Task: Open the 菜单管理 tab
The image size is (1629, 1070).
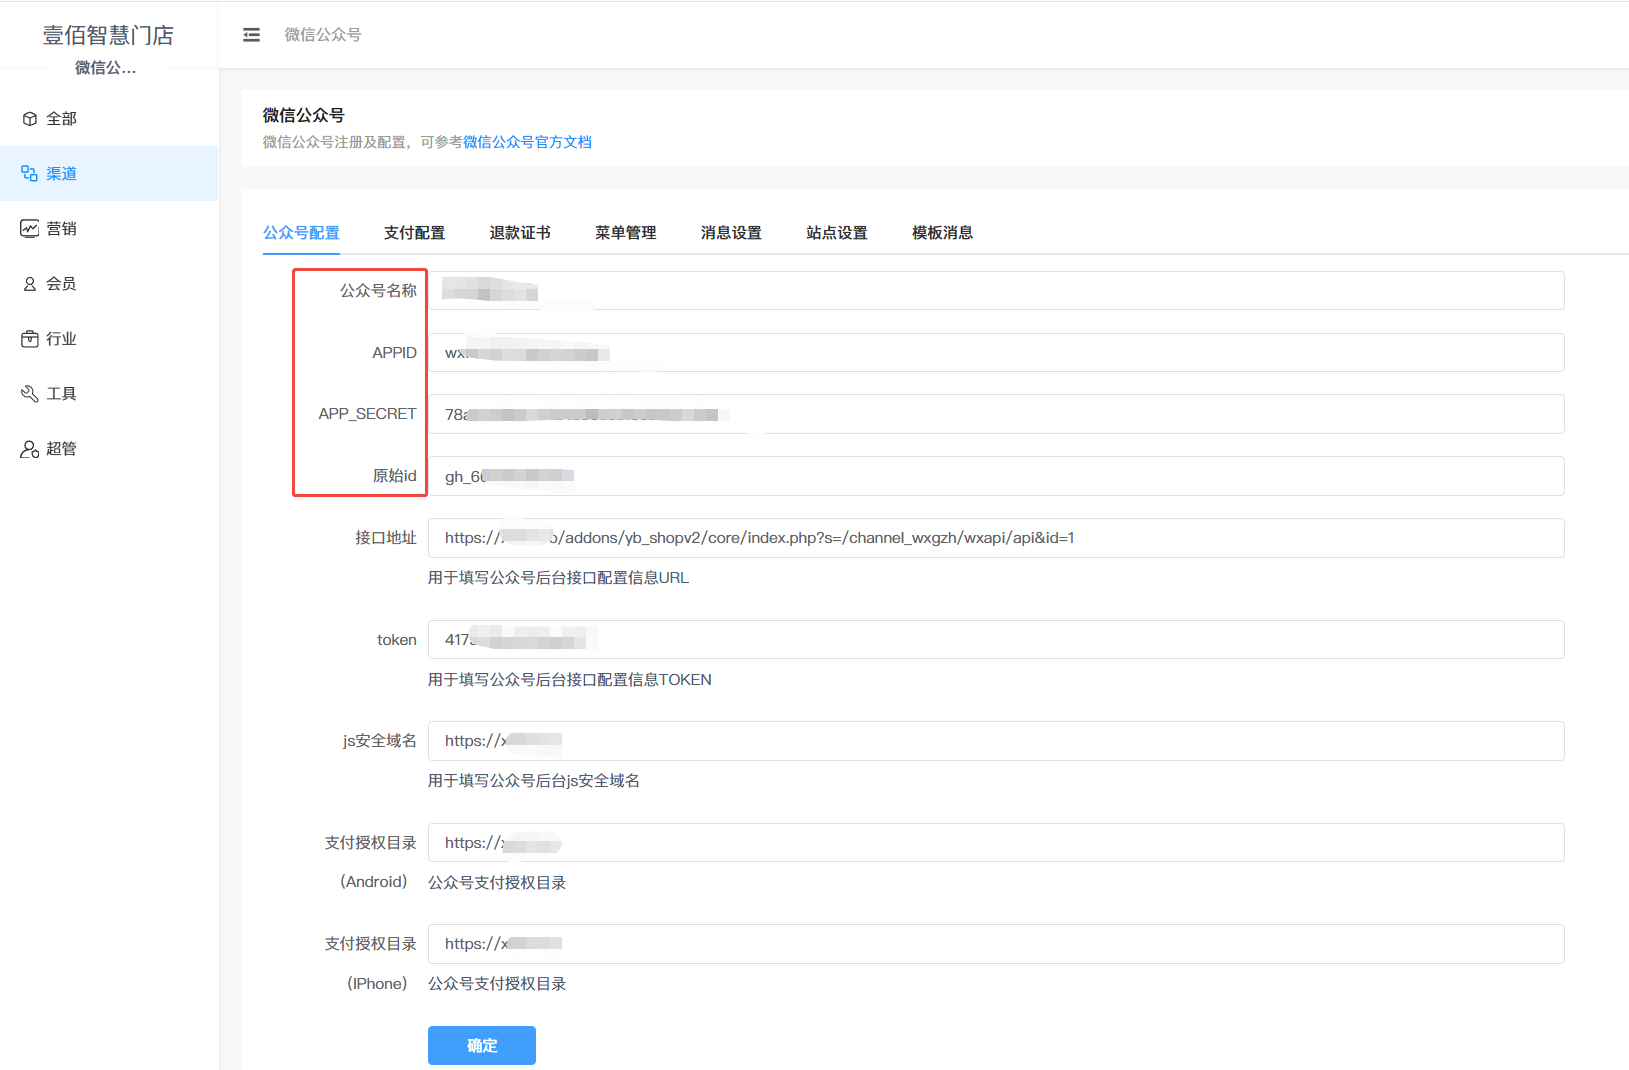Action: (x=626, y=233)
